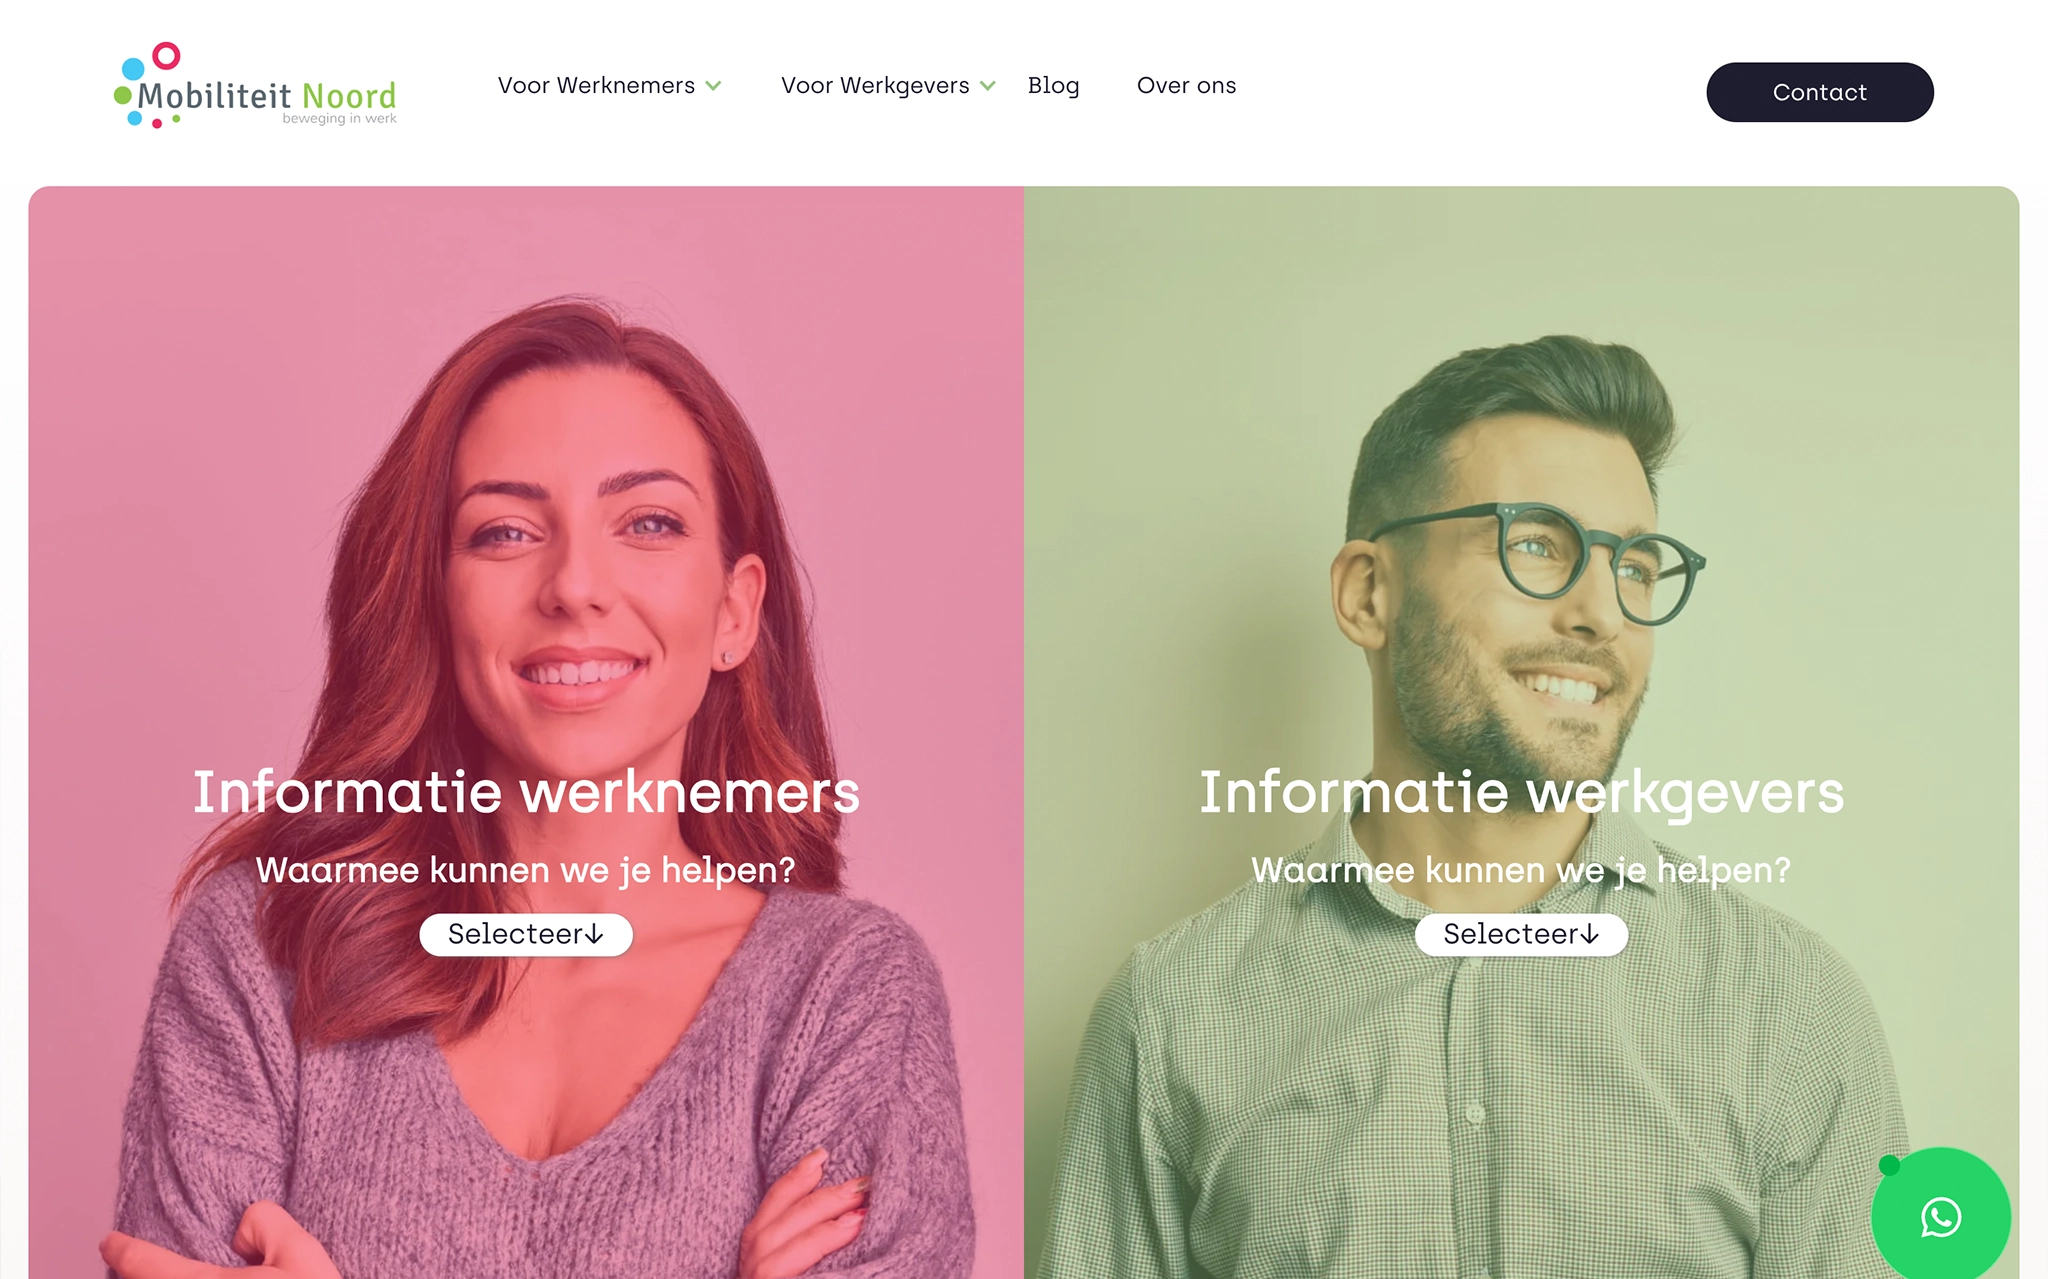Click the down arrow in werknemers Selecteer button
2048x1279 pixels.
tap(595, 934)
